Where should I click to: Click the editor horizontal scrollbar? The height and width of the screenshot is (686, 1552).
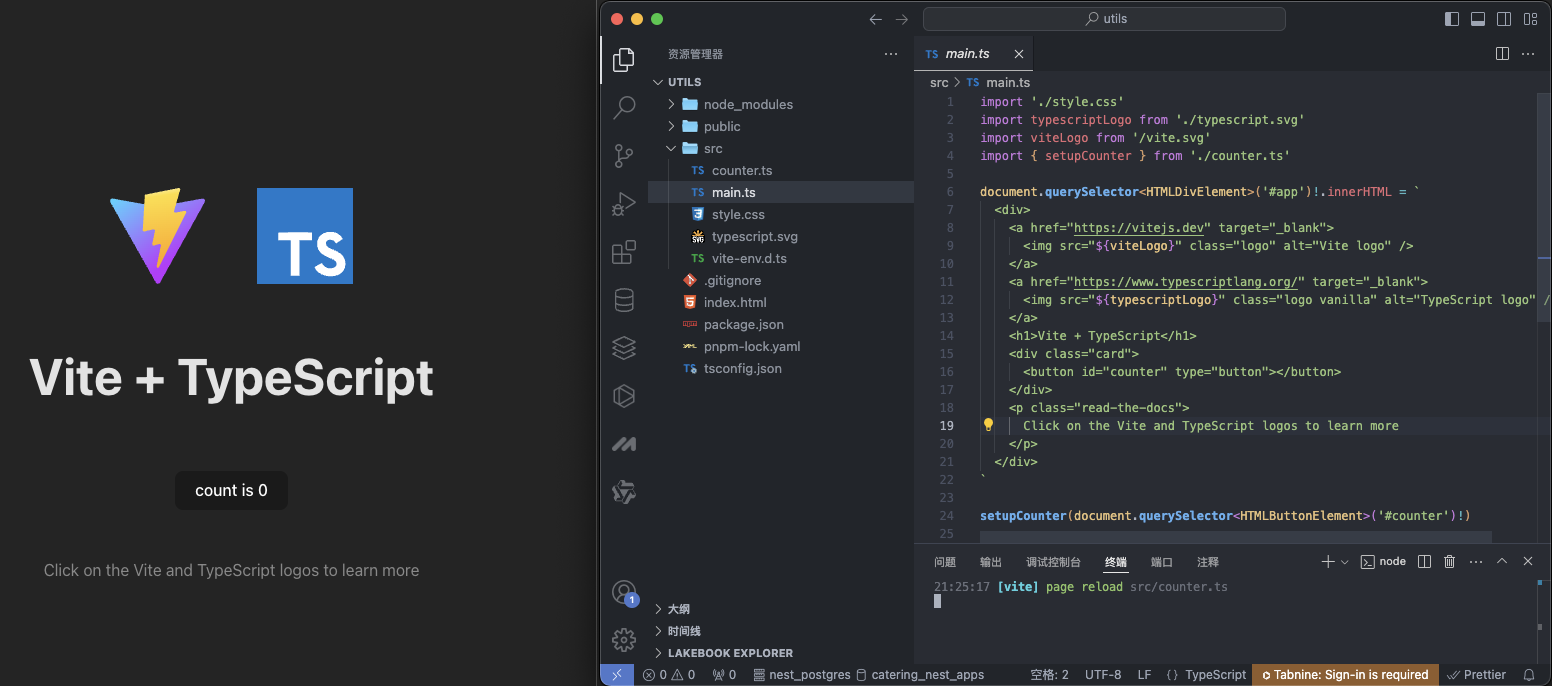point(1235,536)
